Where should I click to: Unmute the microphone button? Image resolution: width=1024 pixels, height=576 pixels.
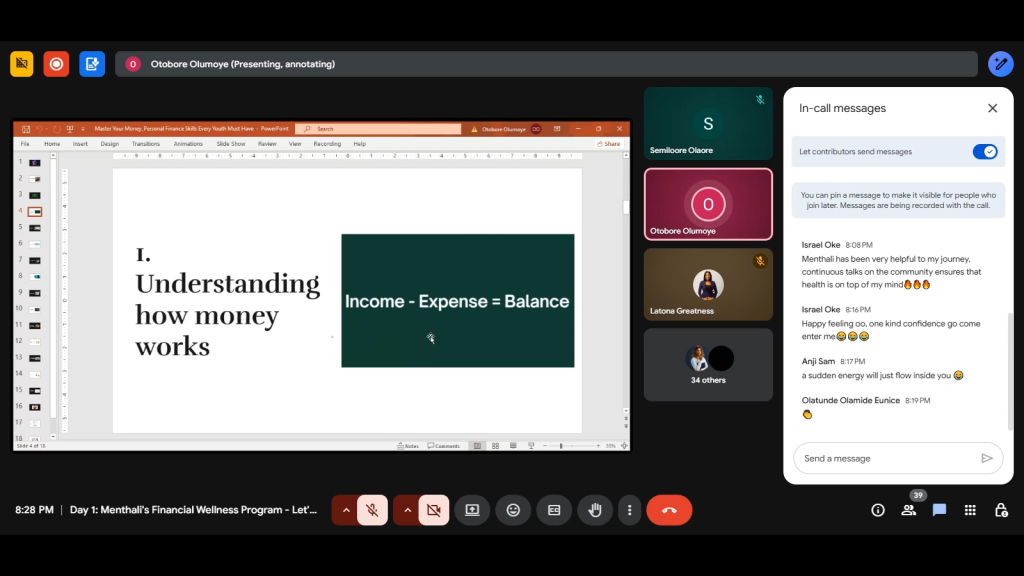(372, 510)
